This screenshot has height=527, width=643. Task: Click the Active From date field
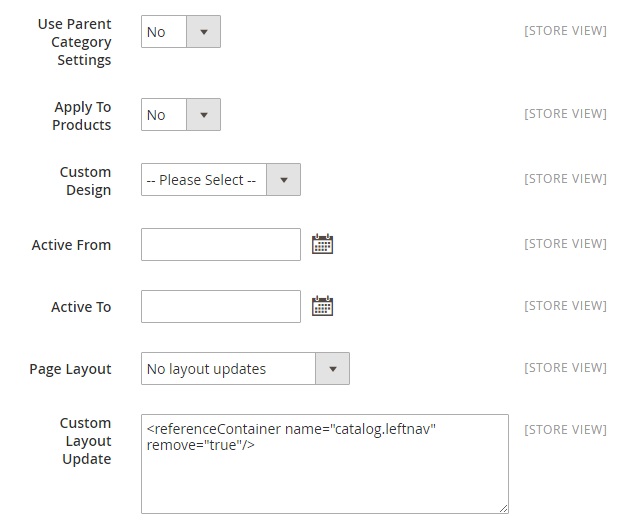pyautogui.click(x=221, y=244)
